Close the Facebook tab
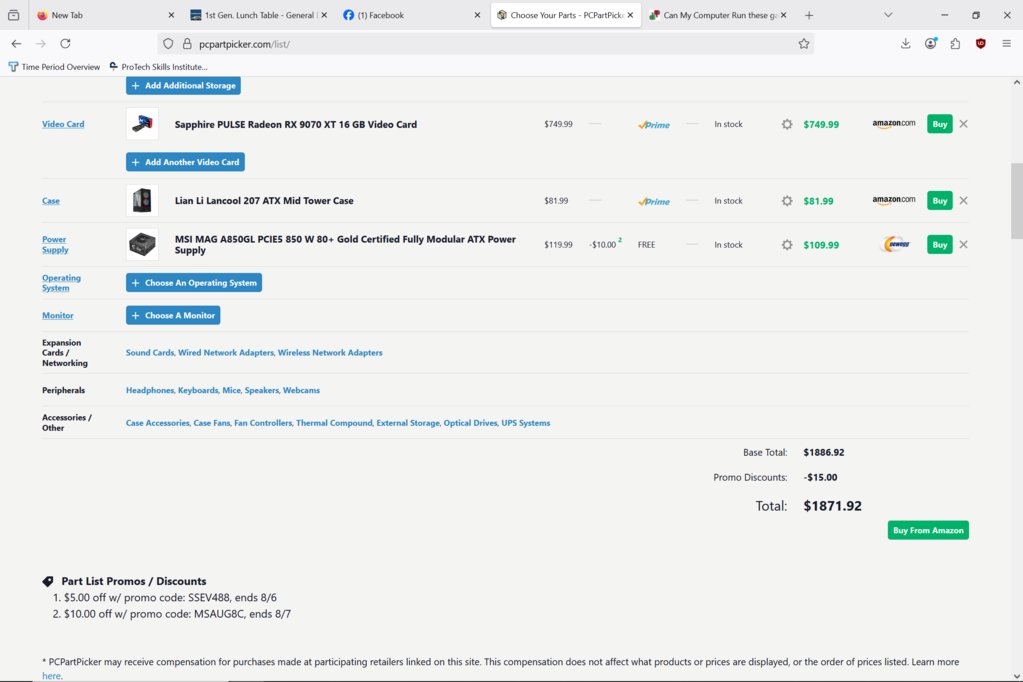 (477, 15)
